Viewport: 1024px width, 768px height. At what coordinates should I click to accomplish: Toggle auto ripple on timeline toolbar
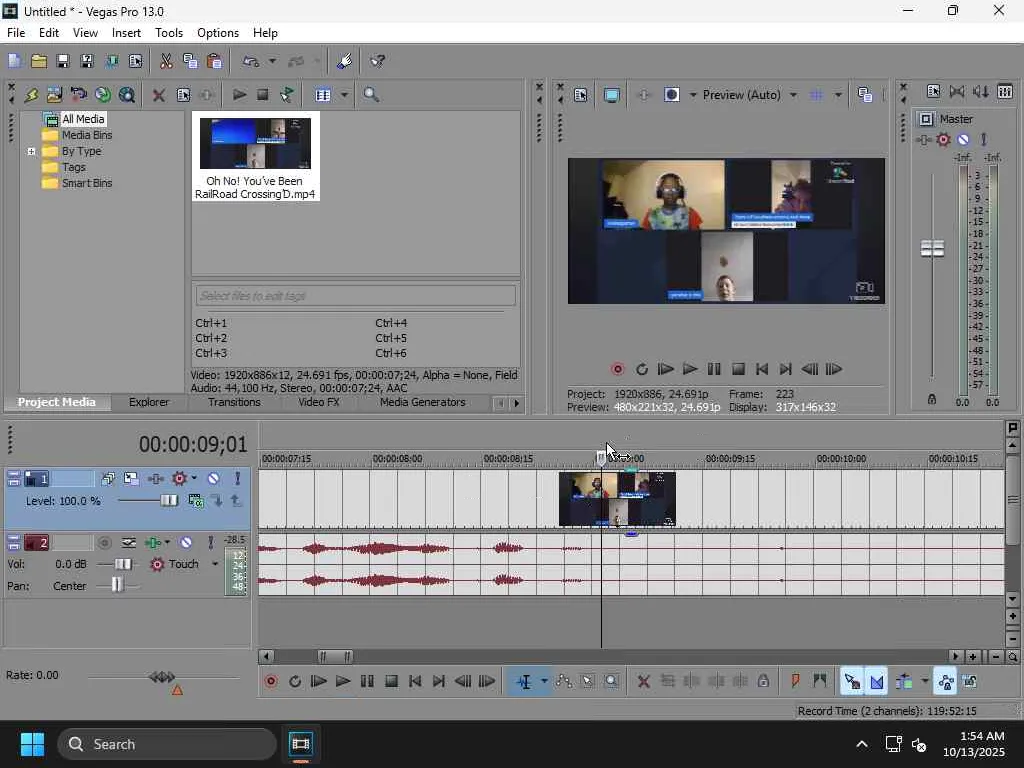904,681
